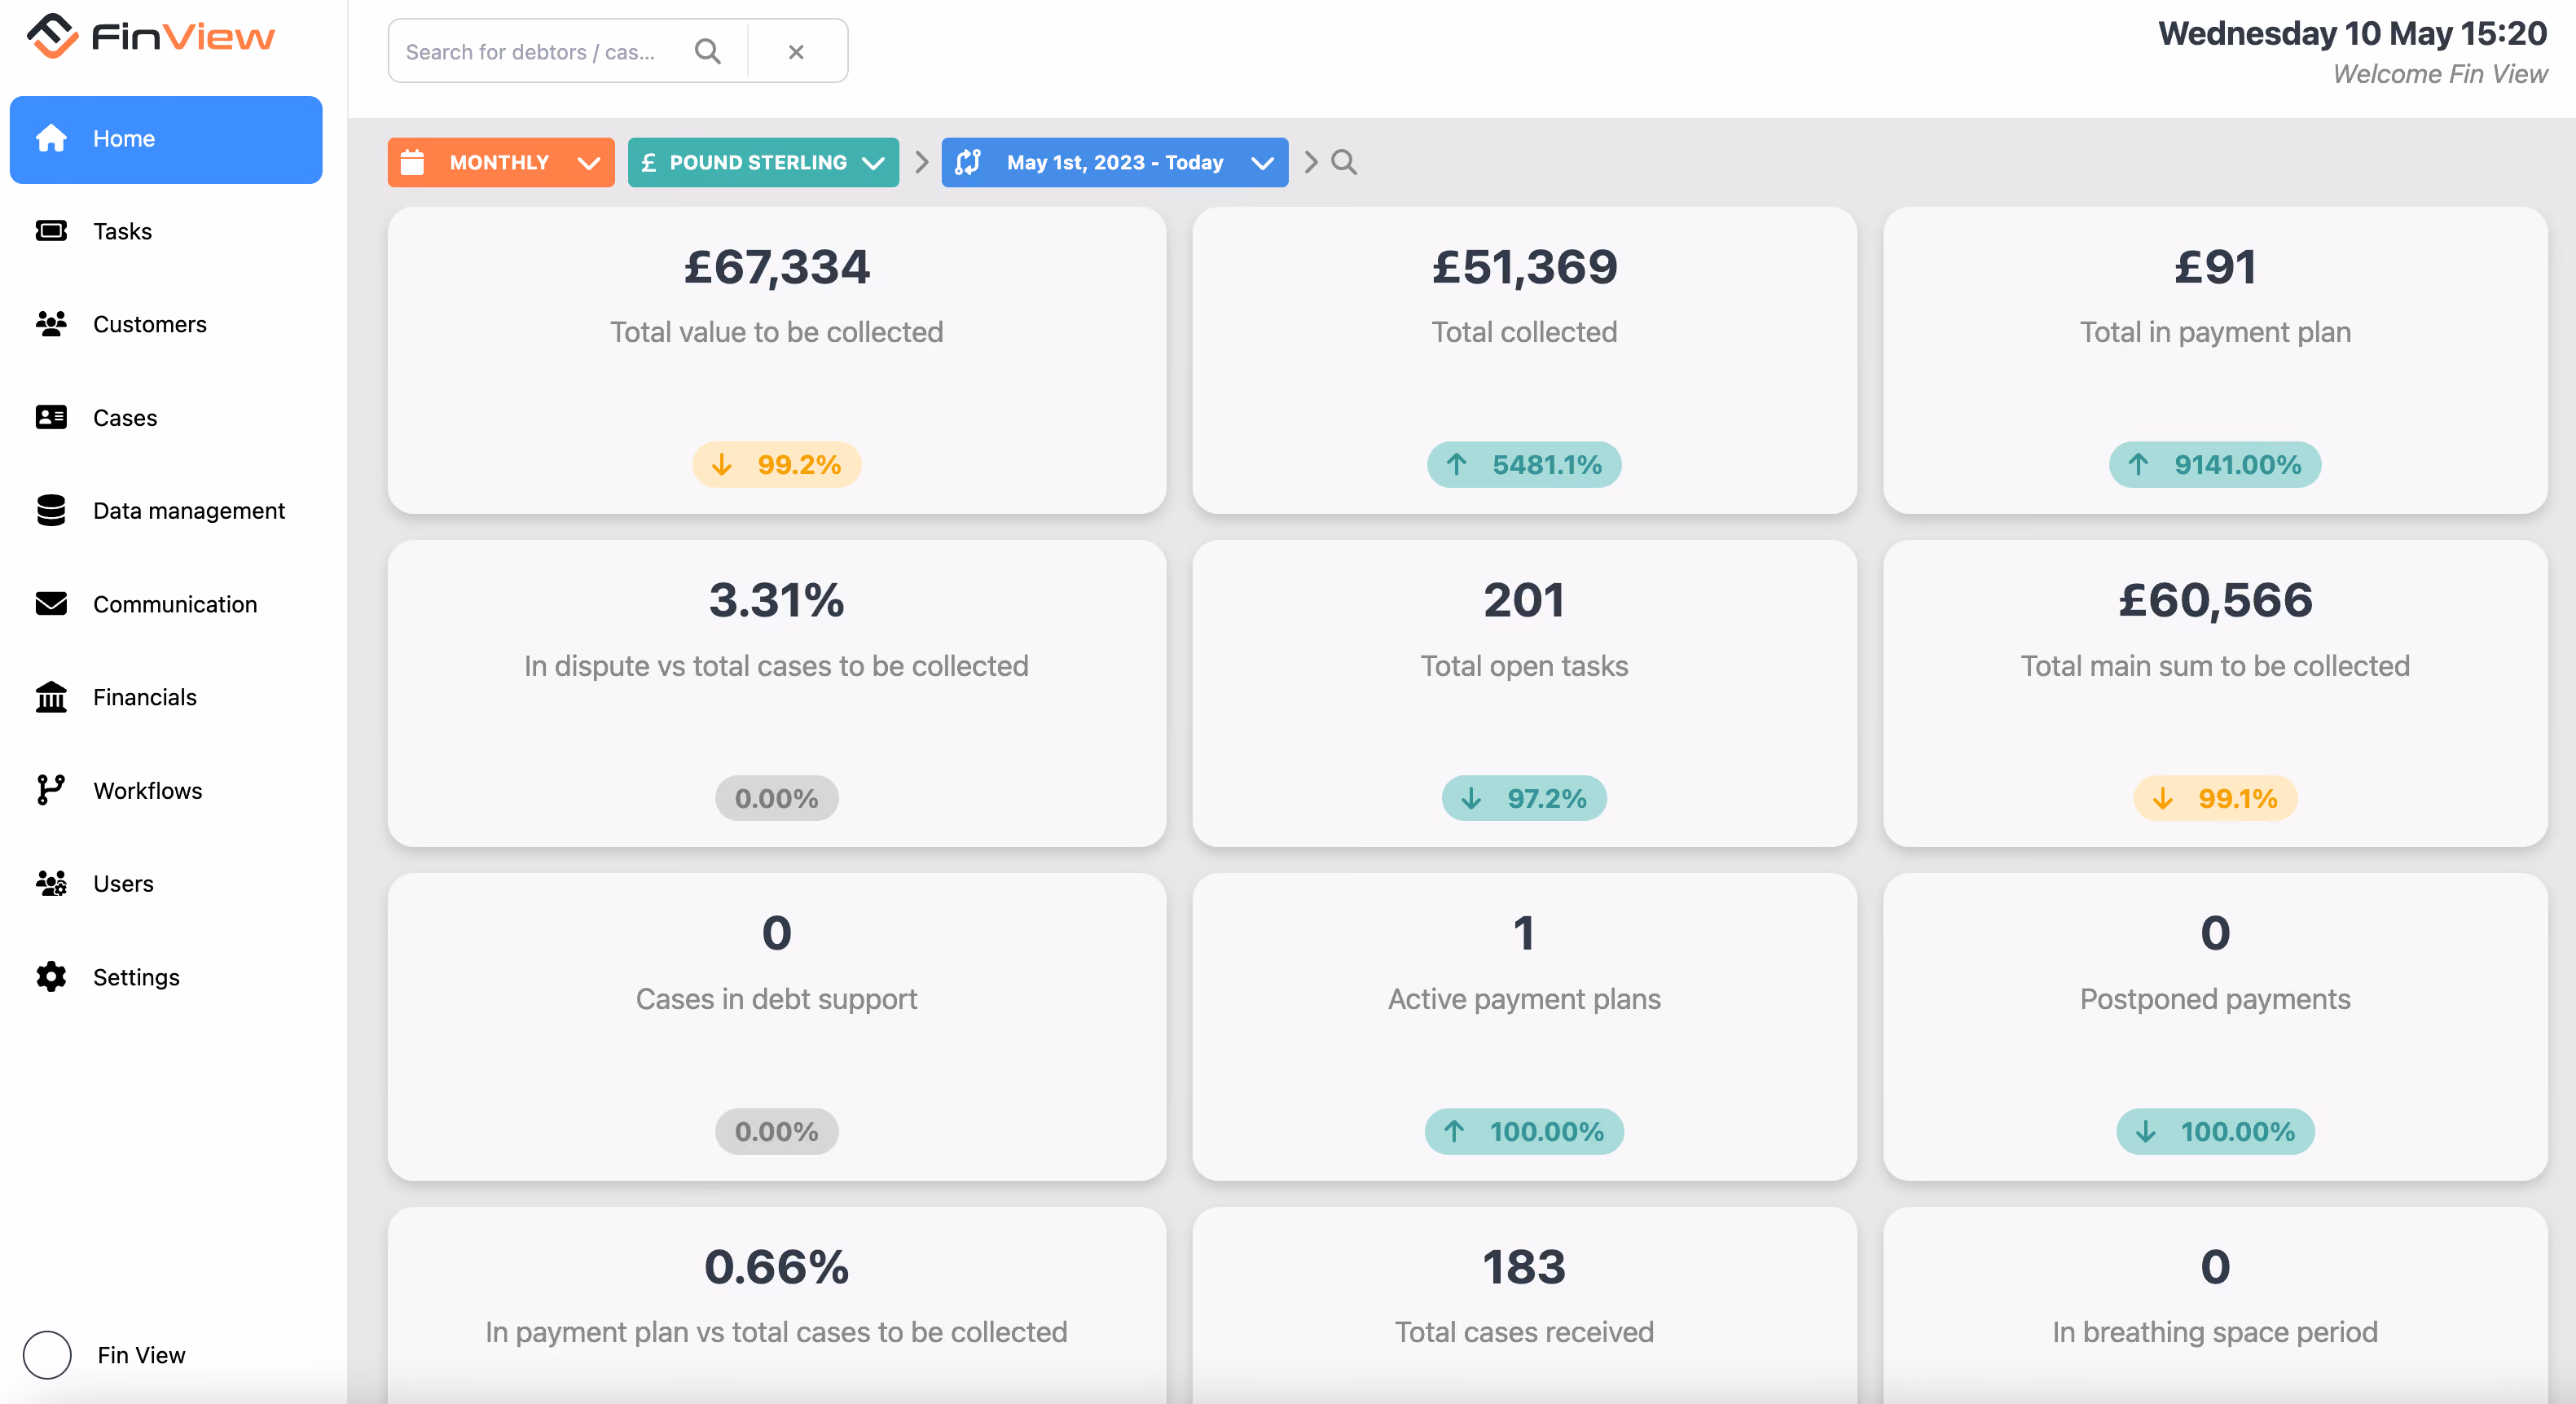Click the FinView logo icon
This screenshot has width=2576, height=1404.
[x=52, y=36]
